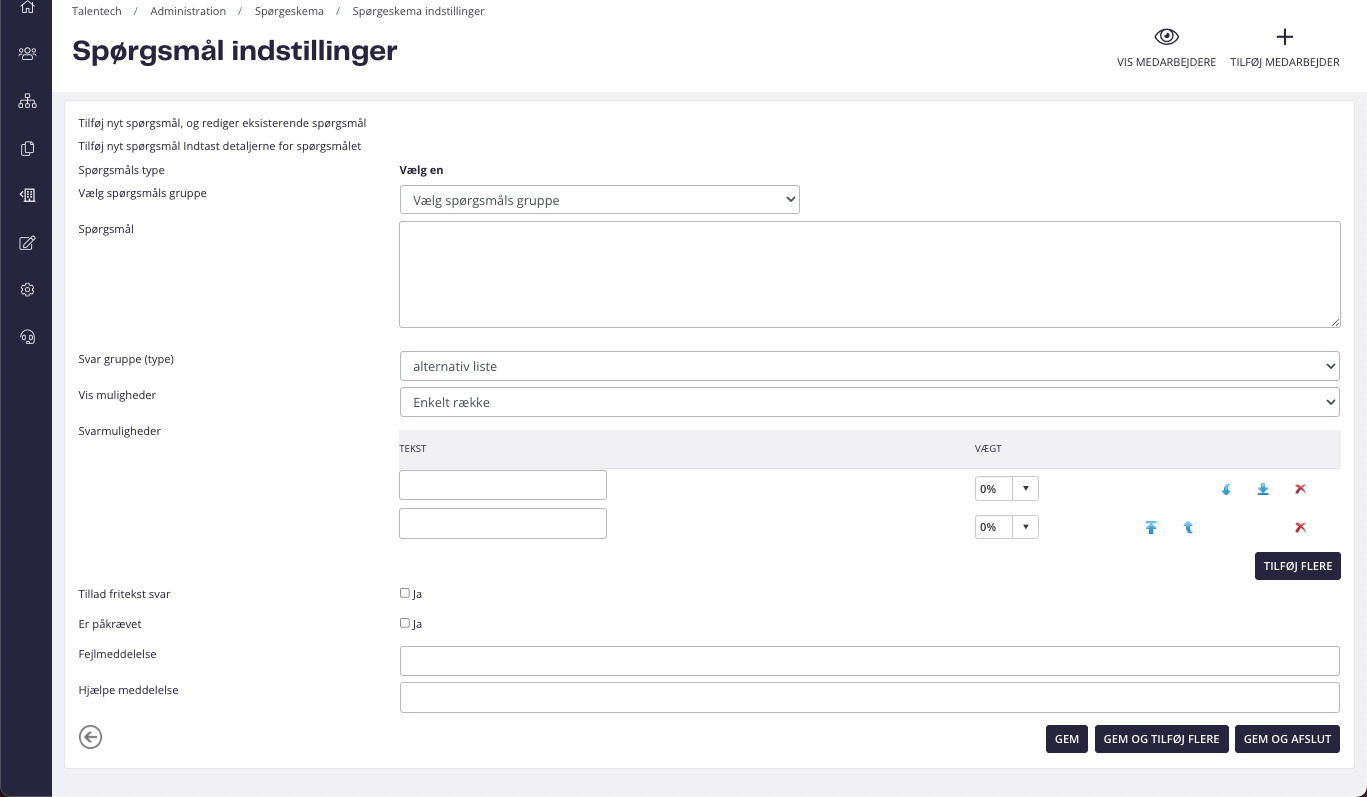Image resolution: width=1367 pixels, height=797 pixels.
Task: Open the Vælg spørgsmåls gruppe dropdown
Action: [599, 200]
